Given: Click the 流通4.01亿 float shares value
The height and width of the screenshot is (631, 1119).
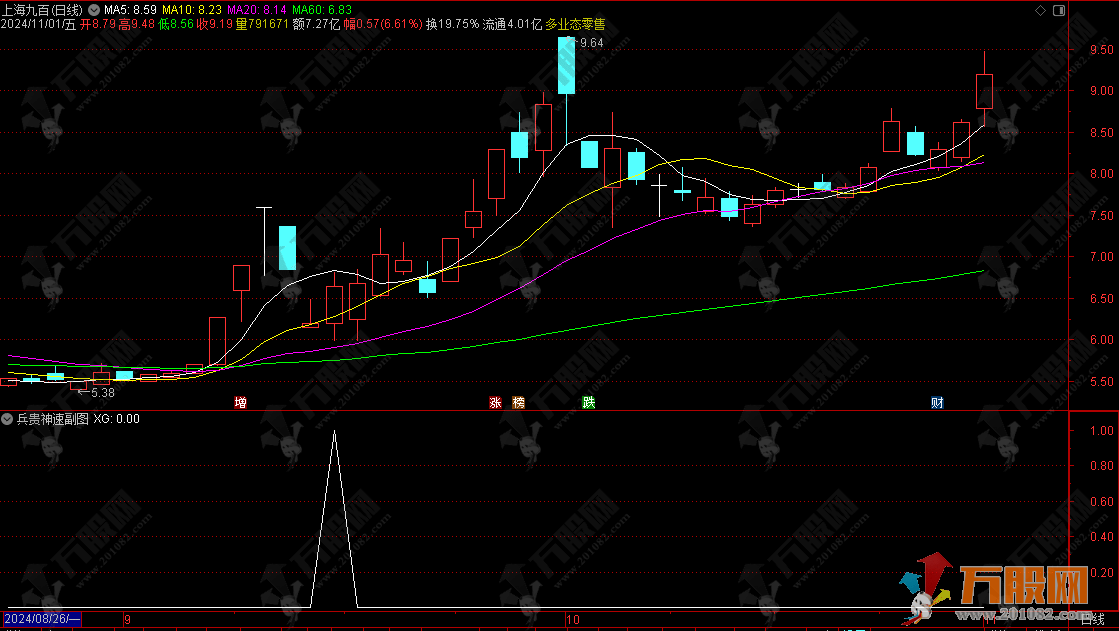Looking at the screenshot, I should click(x=512, y=24).
